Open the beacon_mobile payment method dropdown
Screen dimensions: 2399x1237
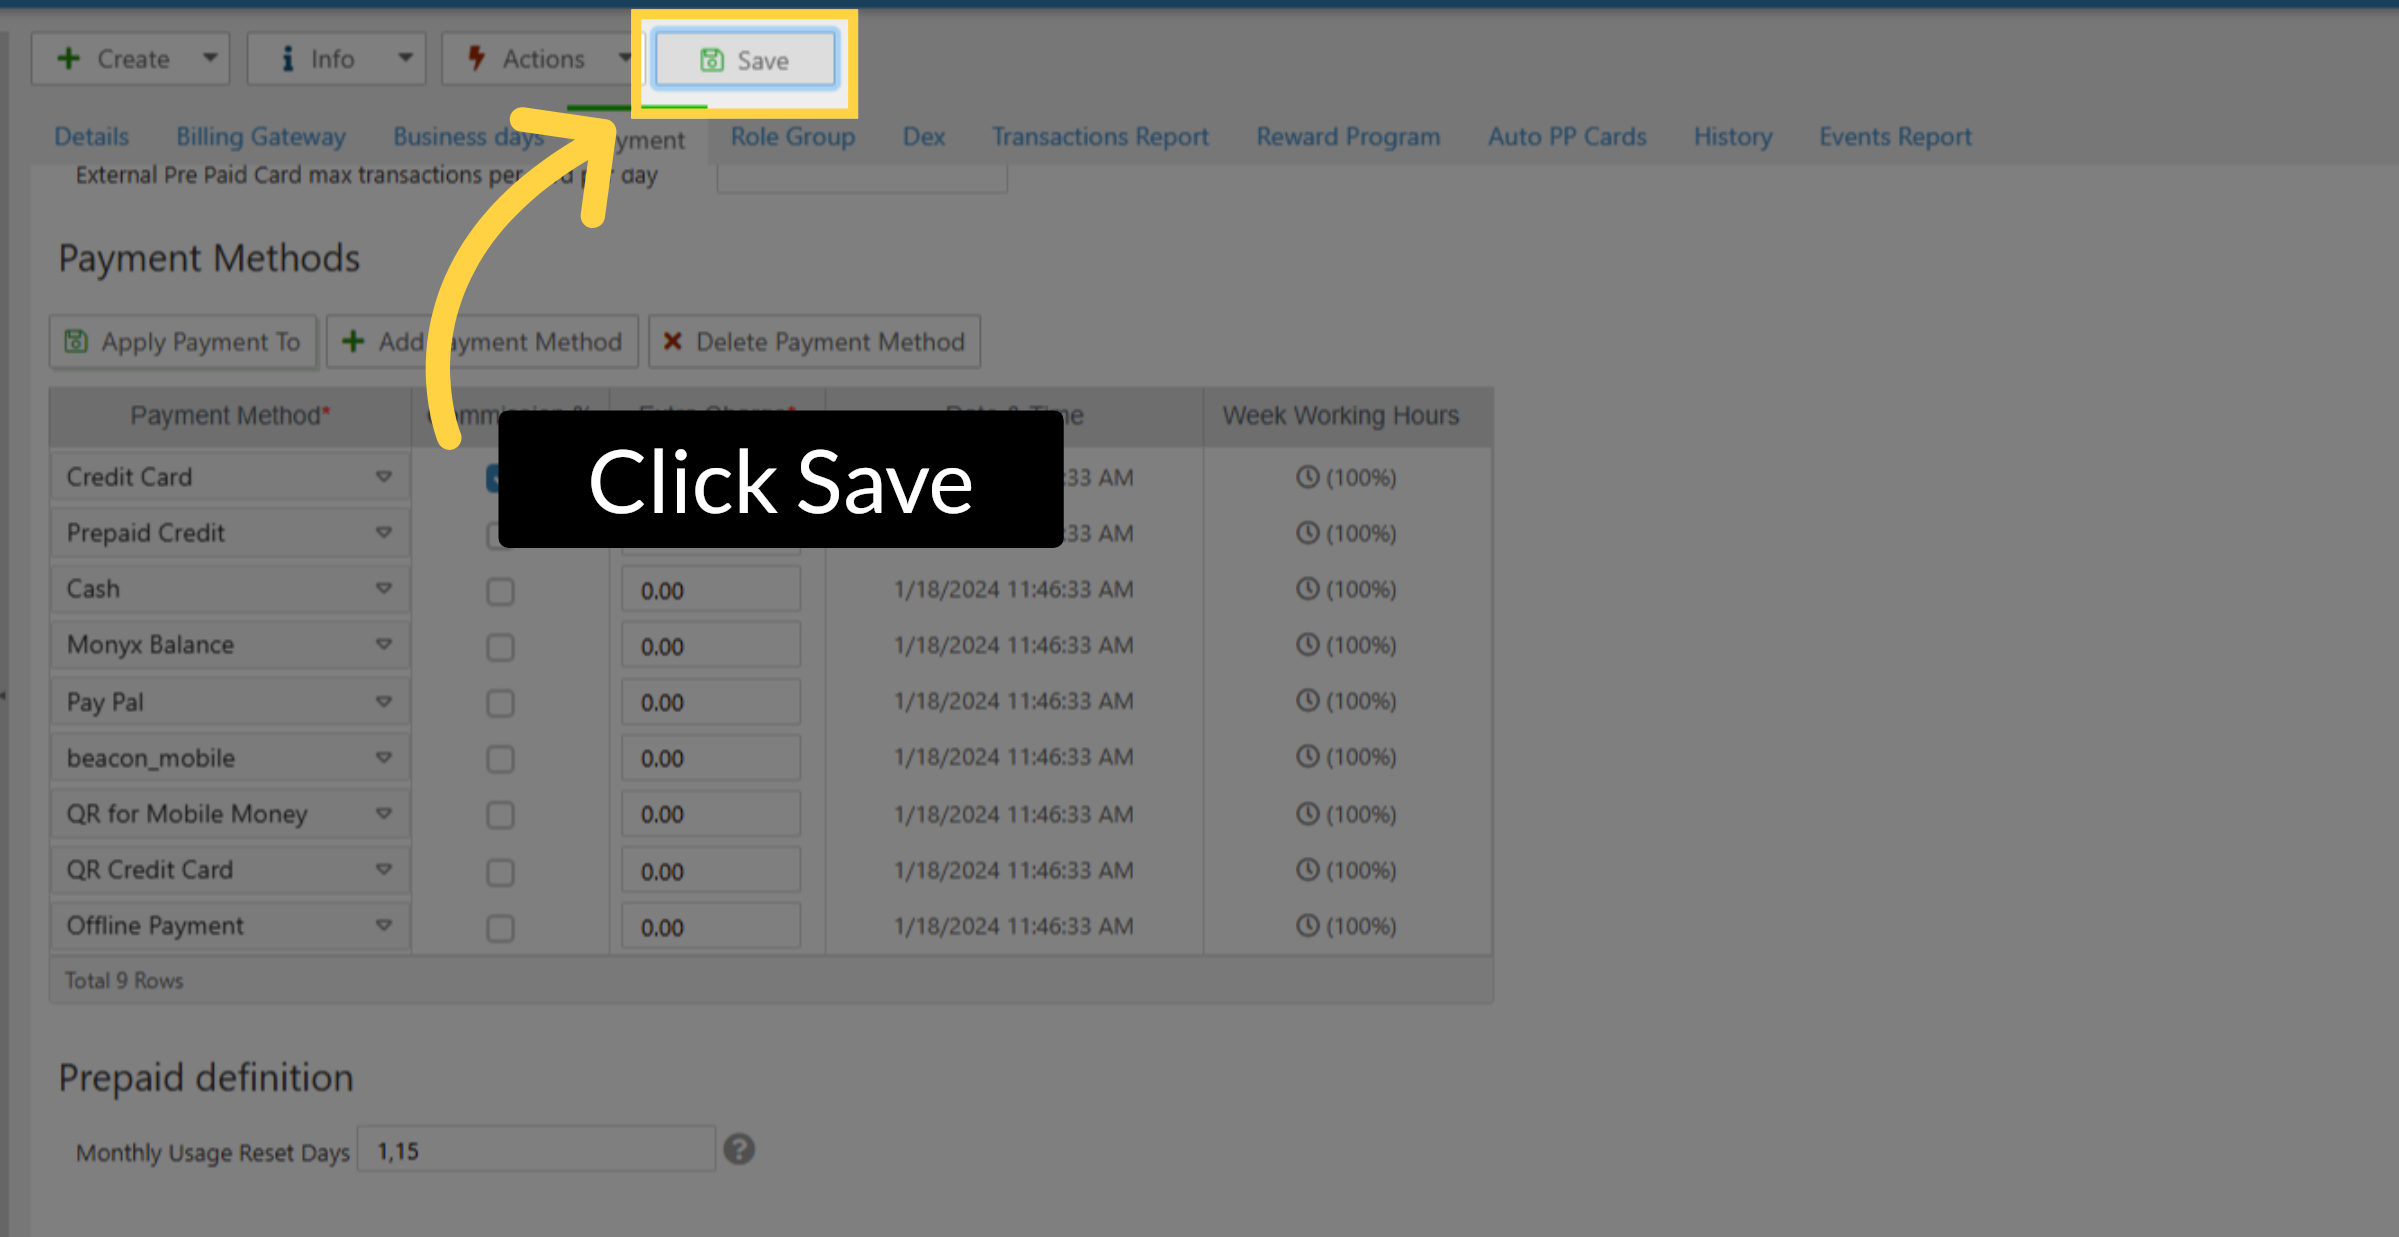coord(383,758)
